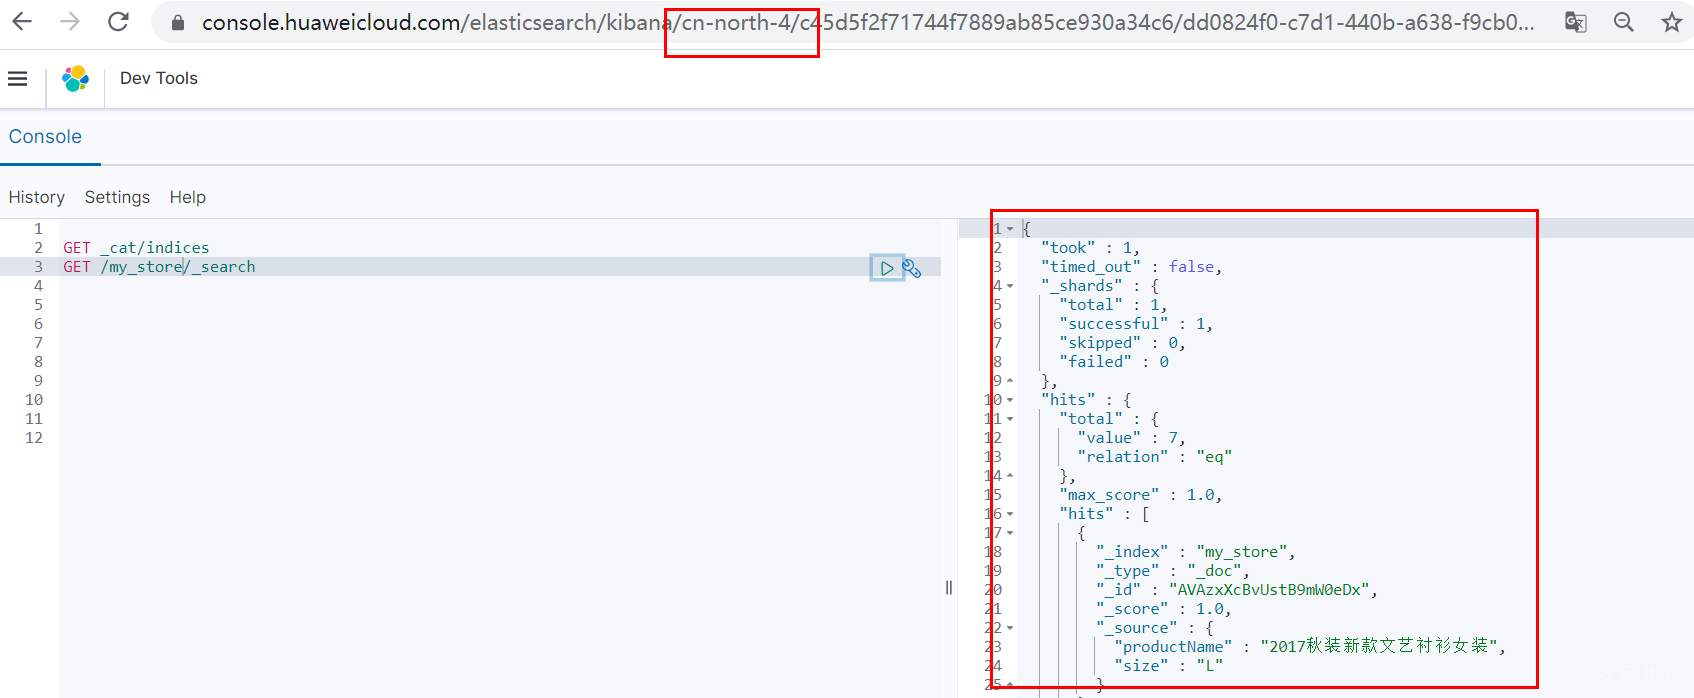Collapse the "hits" fold arrow at line 10
Viewport: 1694px width, 698px height.
click(x=1010, y=400)
